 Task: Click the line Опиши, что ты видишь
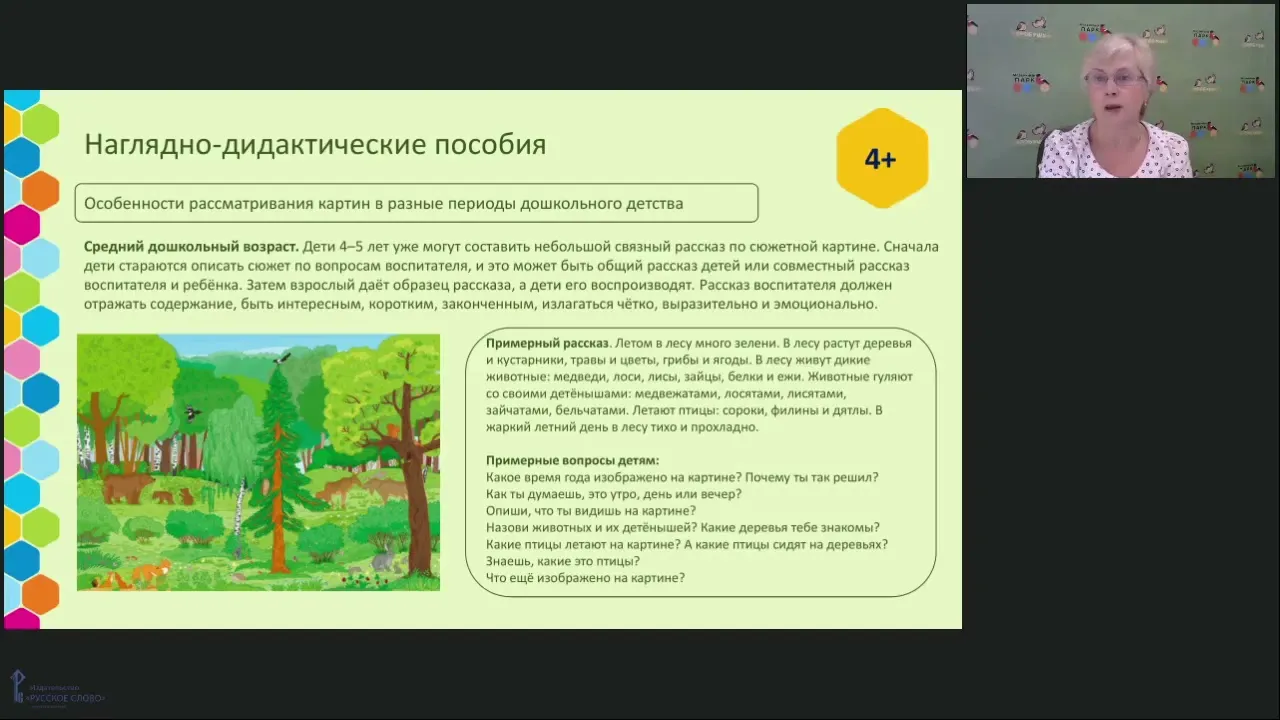pos(591,511)
